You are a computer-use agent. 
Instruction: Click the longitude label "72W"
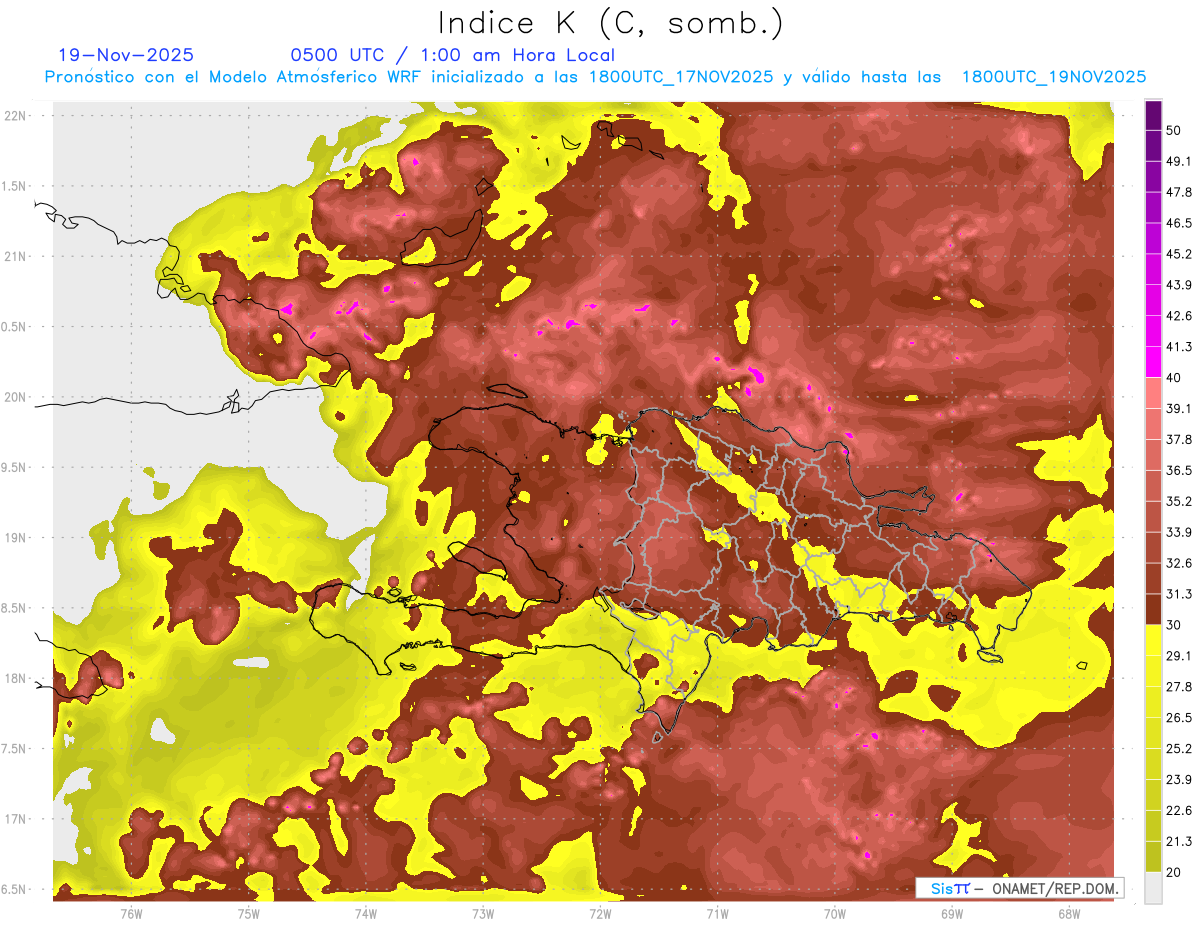click(600, 913)
